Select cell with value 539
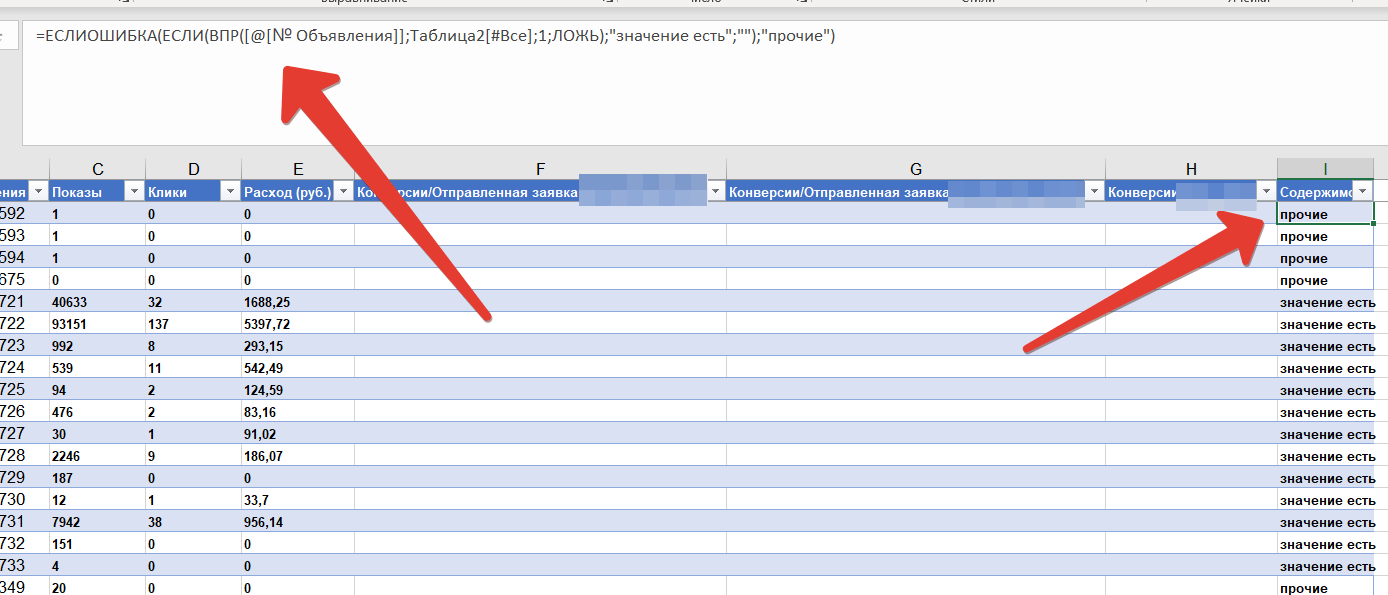Image resolution: width=1388 pixels, height=595 pixels. coord(97,368)
